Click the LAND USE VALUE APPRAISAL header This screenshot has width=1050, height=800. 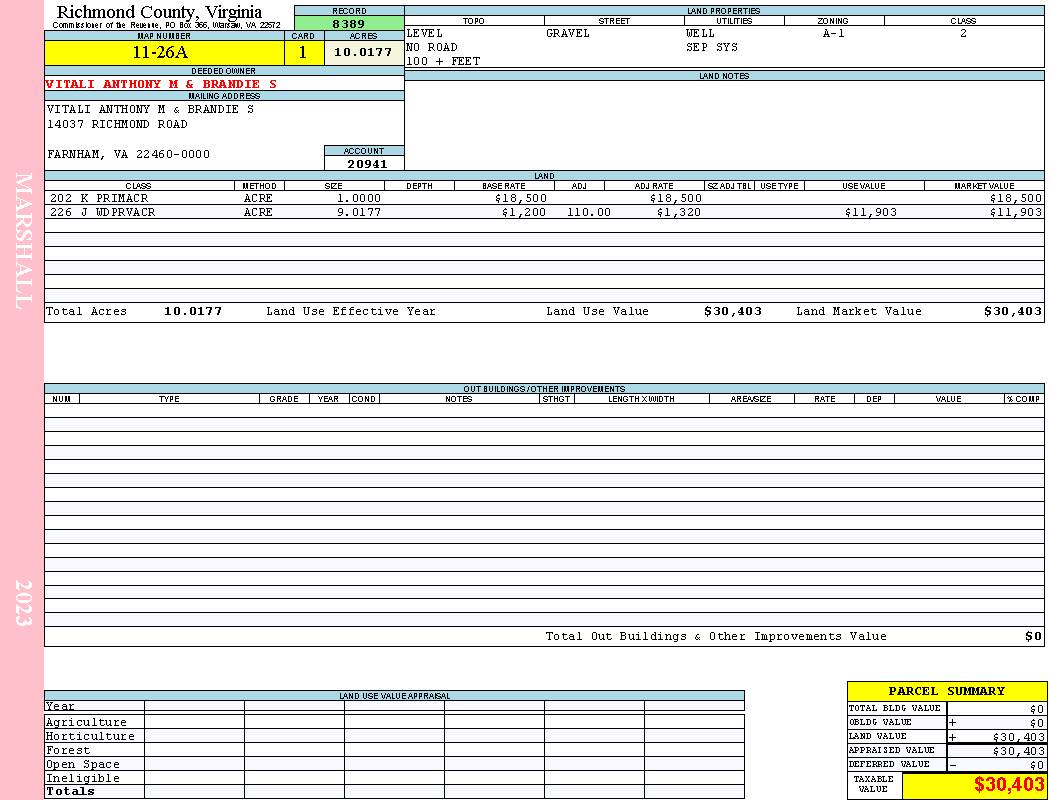click(394, 696)
